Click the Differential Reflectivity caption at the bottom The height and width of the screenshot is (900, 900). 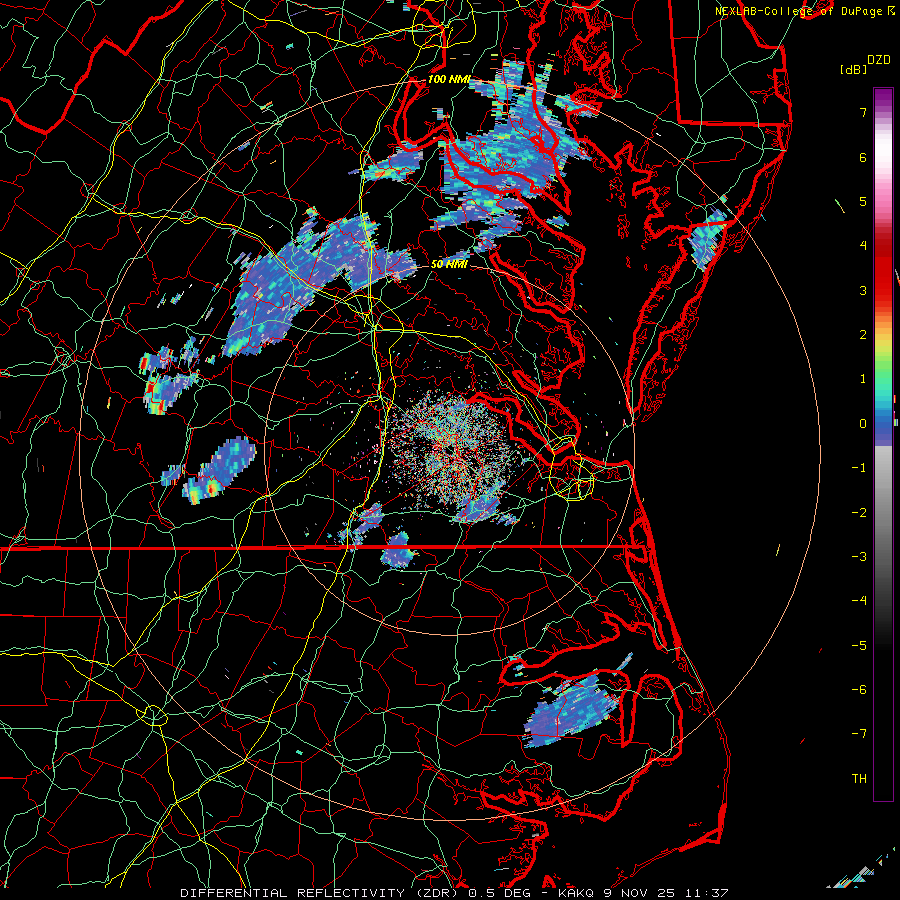tap(454, 893)
